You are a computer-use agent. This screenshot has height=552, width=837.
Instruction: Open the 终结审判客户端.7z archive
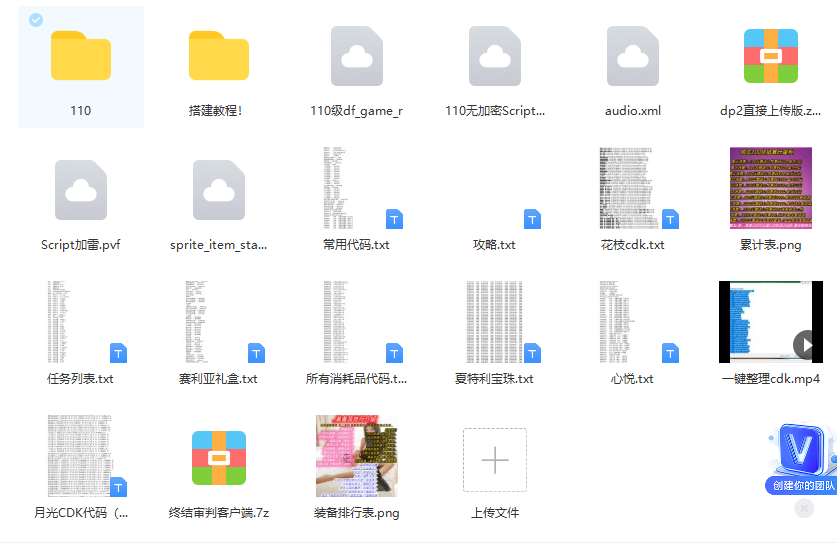tap(219, 458)
